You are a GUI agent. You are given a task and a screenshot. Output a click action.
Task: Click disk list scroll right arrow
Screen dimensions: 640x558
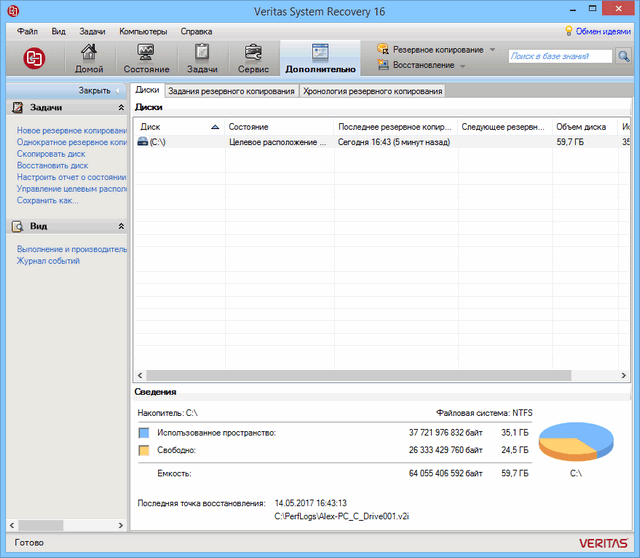coord(623,375)
